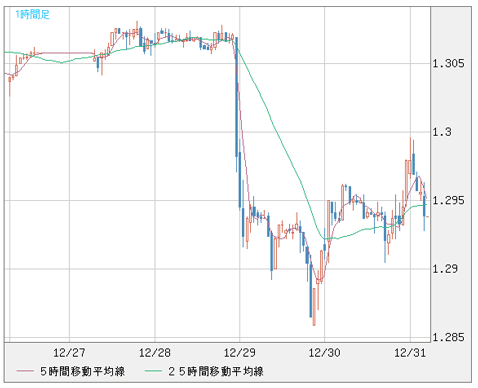Click the lowest candlestick near 12/30
The height and width of the screenshot is (388, 478).
coord(314,306)
